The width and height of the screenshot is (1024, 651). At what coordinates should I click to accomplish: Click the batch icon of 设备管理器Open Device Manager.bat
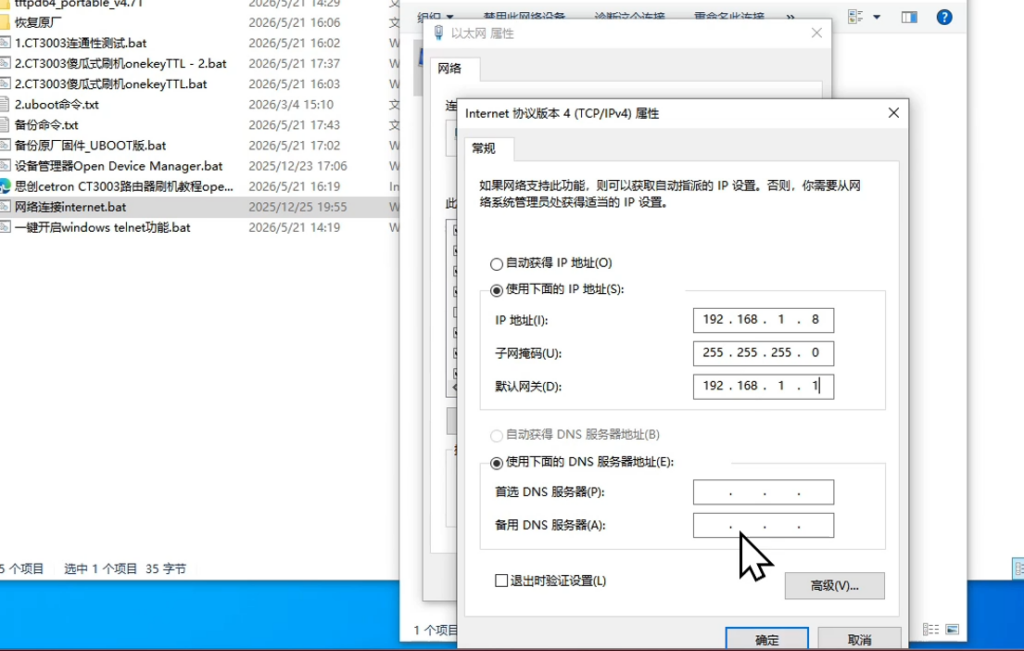[5, 166]
